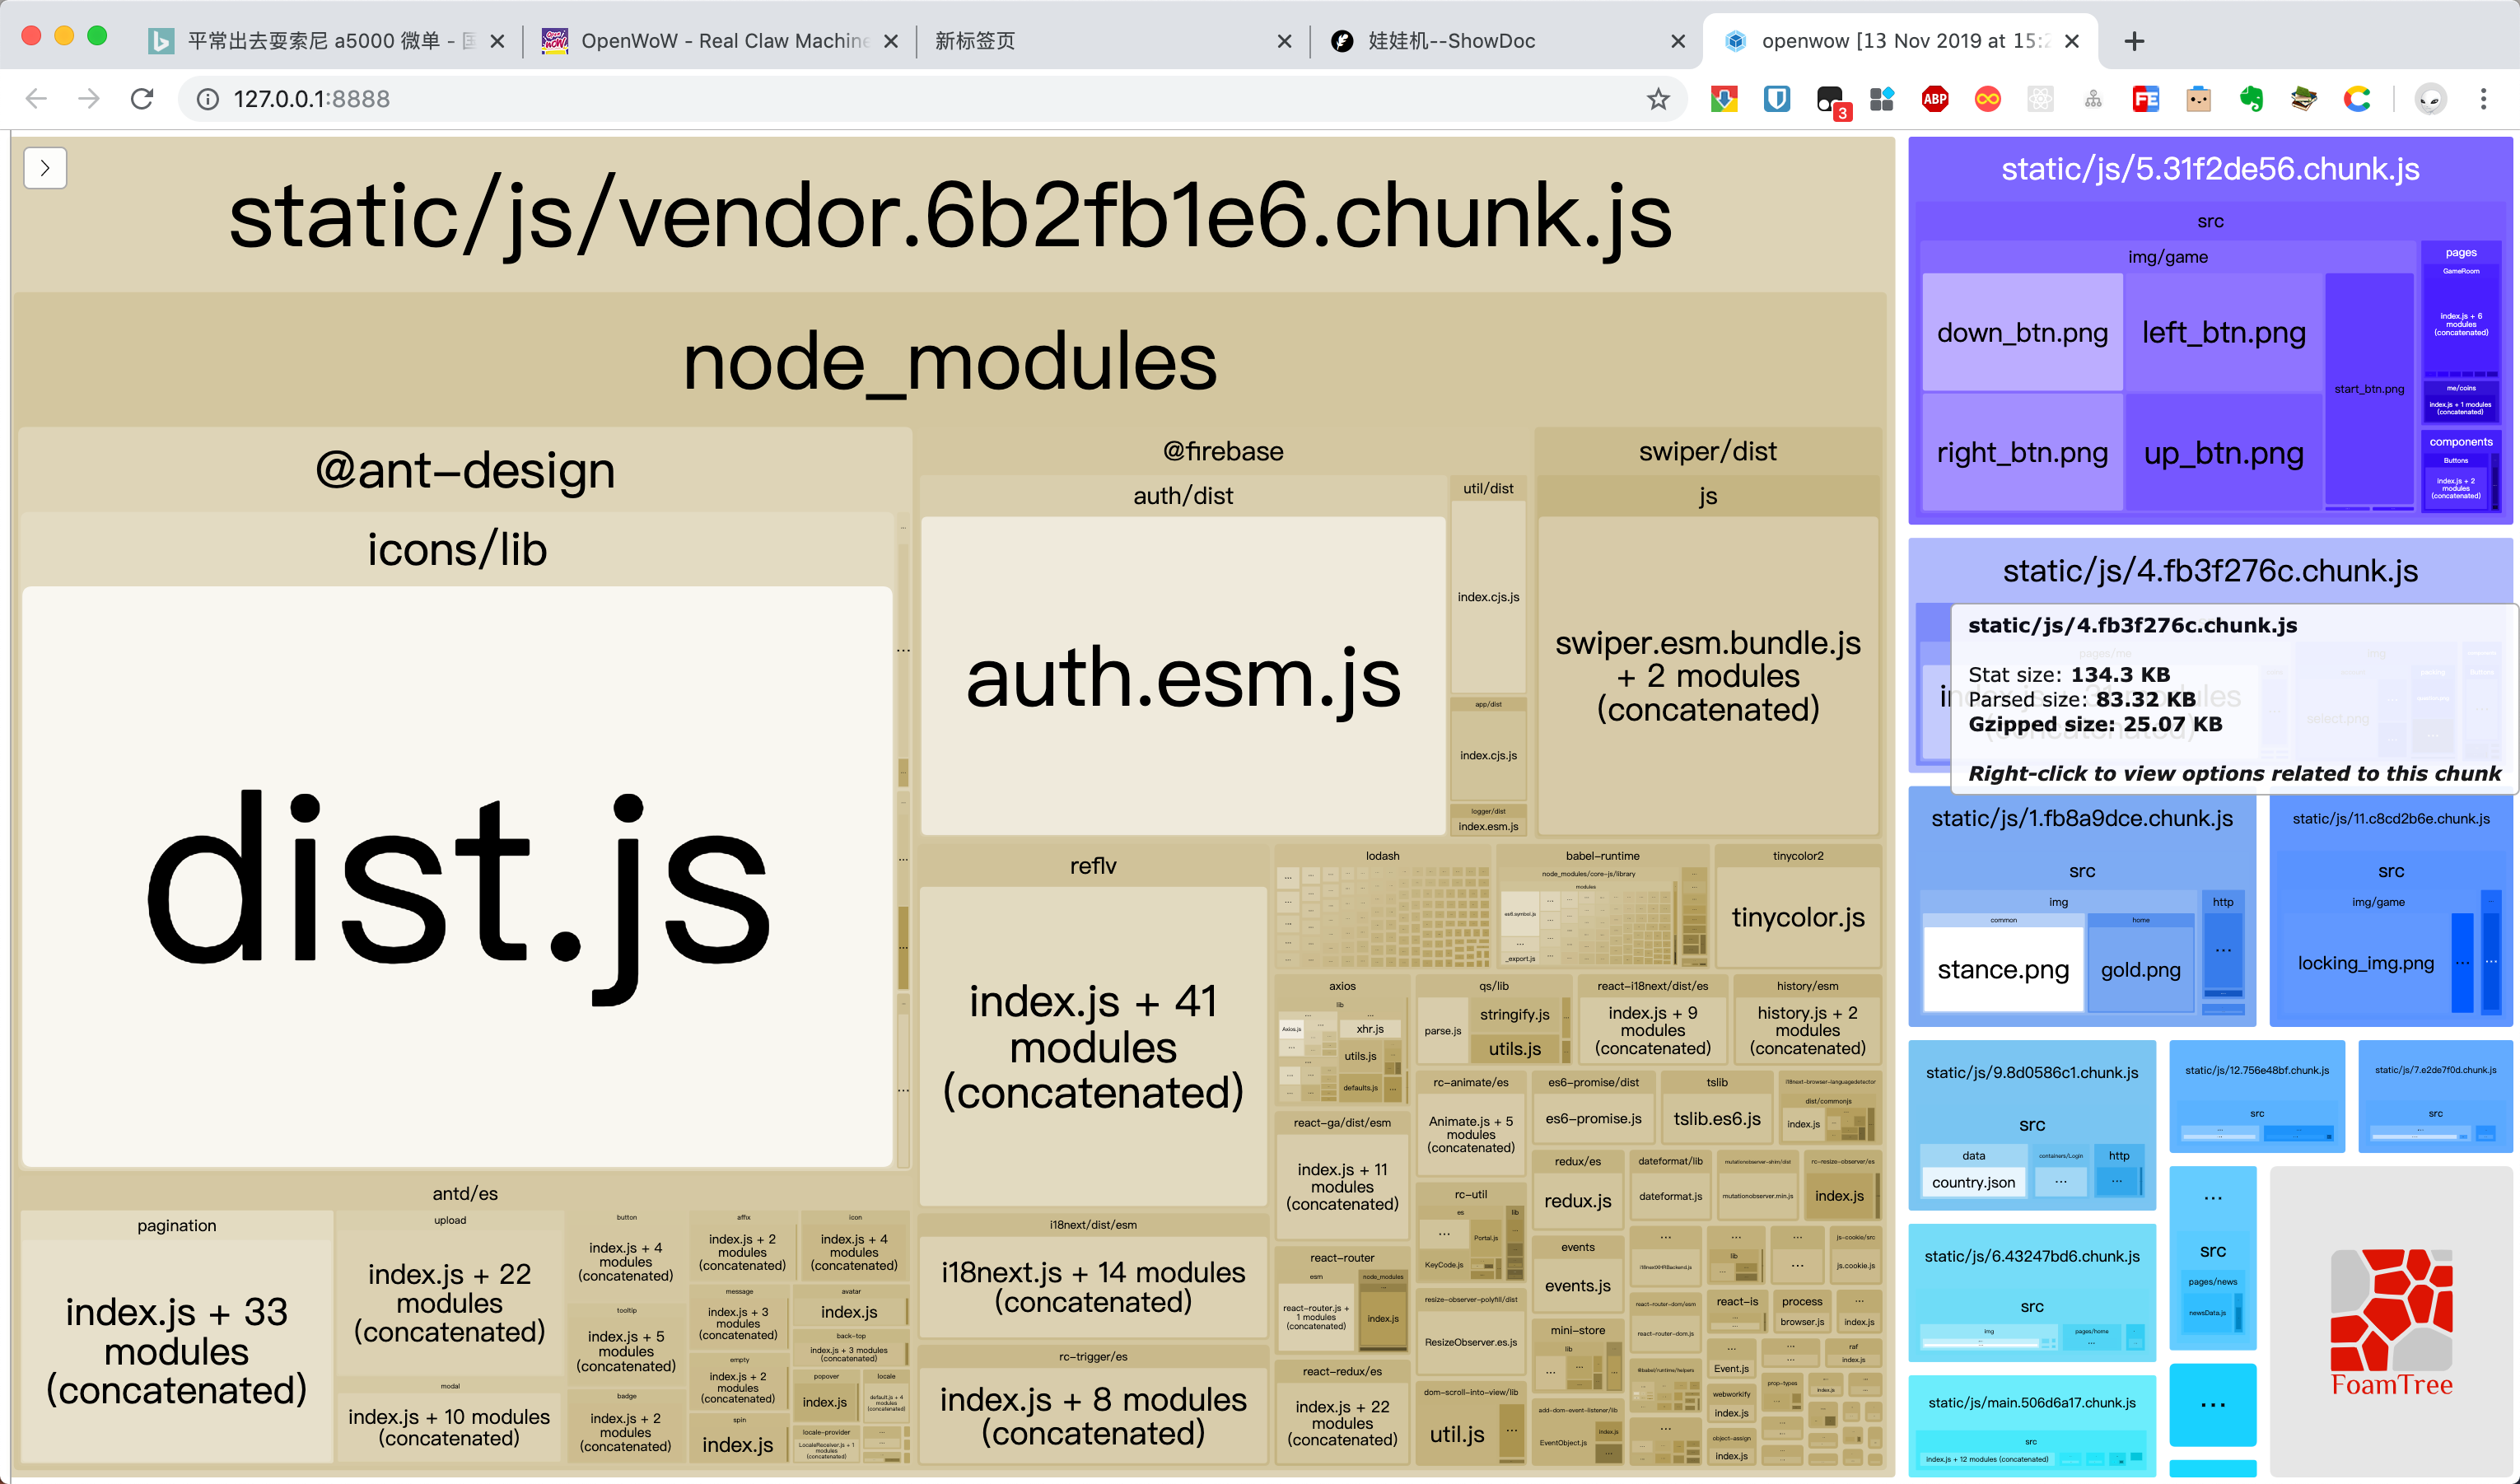Open the Evernote elephant extension
The image size is (2520, 1484).
tap(2251, 99)
